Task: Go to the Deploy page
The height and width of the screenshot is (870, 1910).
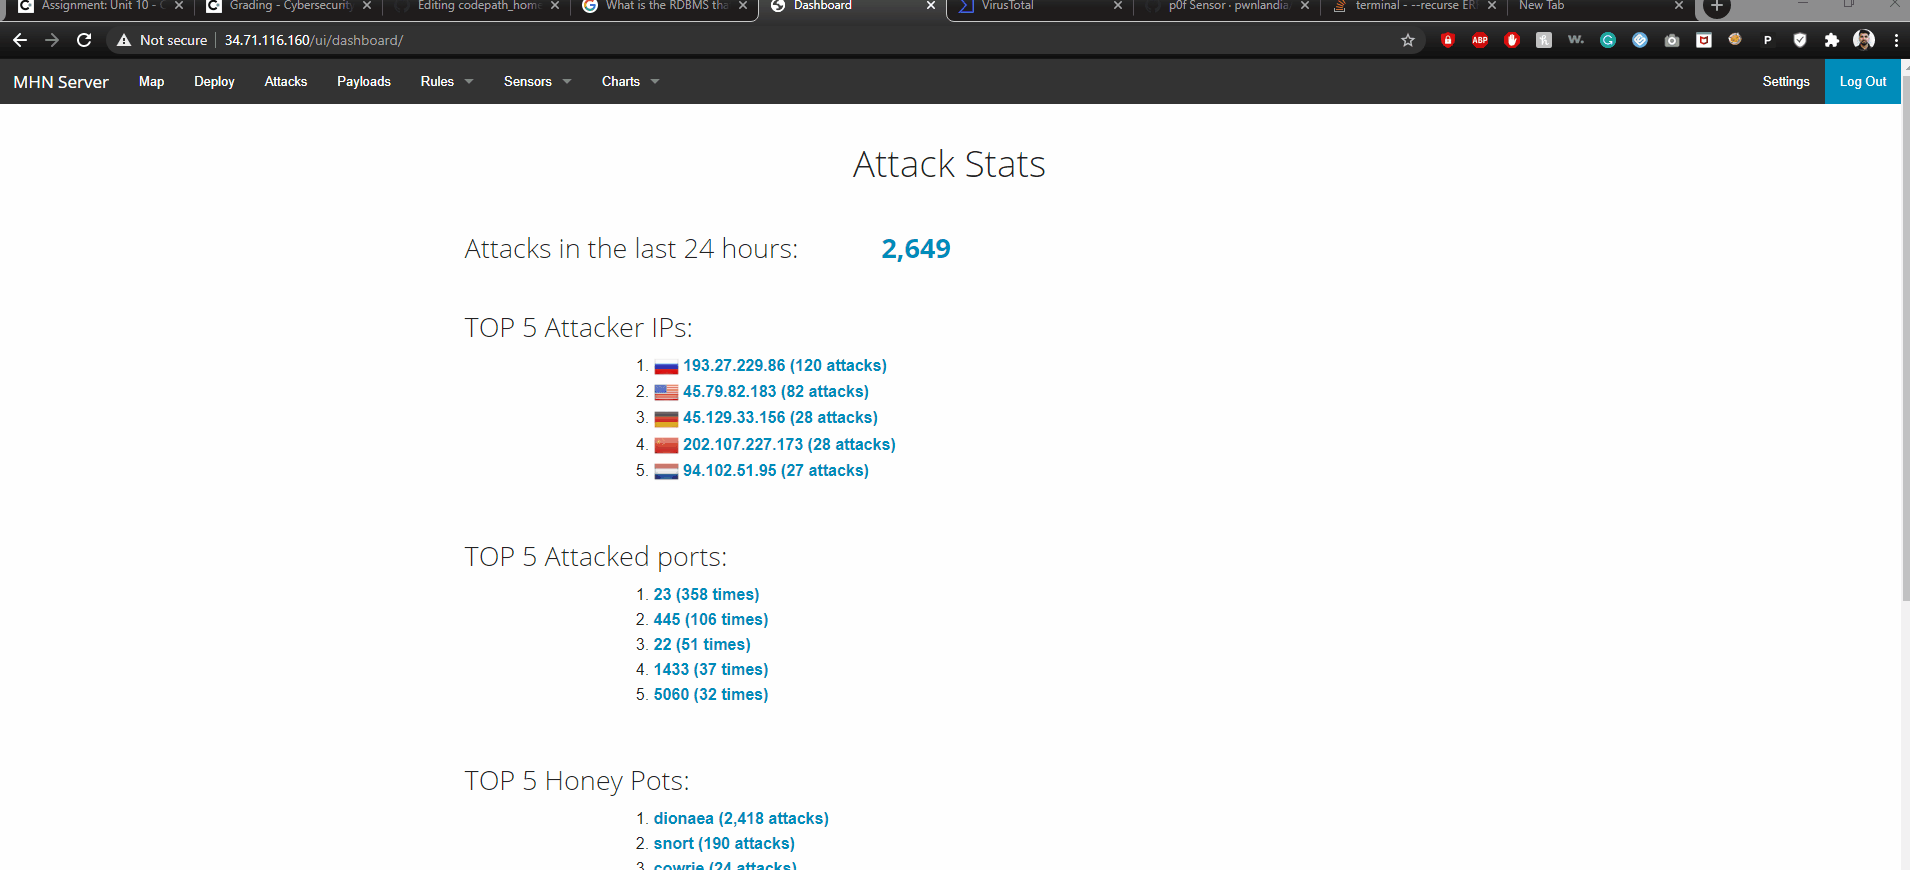Action: pyautogui.click(x=214, y=82)
